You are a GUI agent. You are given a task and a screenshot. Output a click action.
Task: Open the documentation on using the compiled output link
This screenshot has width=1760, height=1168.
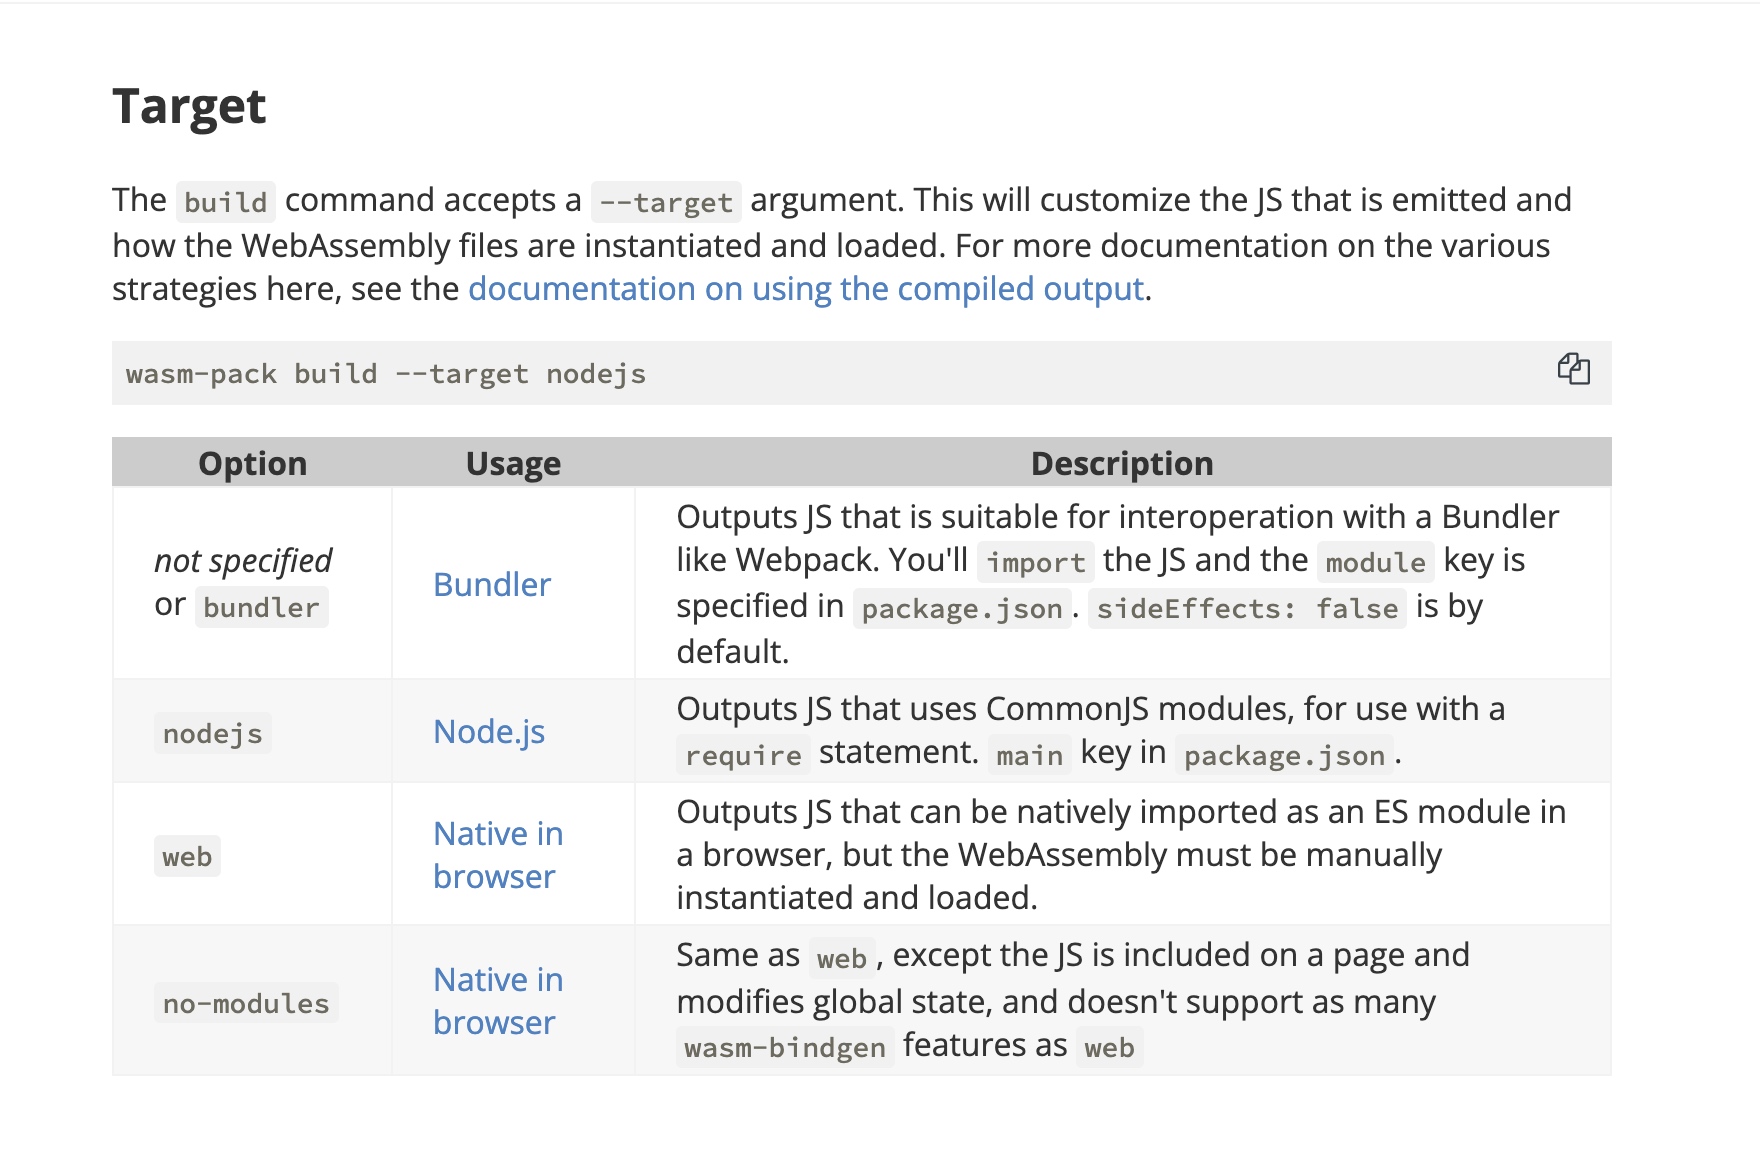pyautogui.click(x=806, y=289)
